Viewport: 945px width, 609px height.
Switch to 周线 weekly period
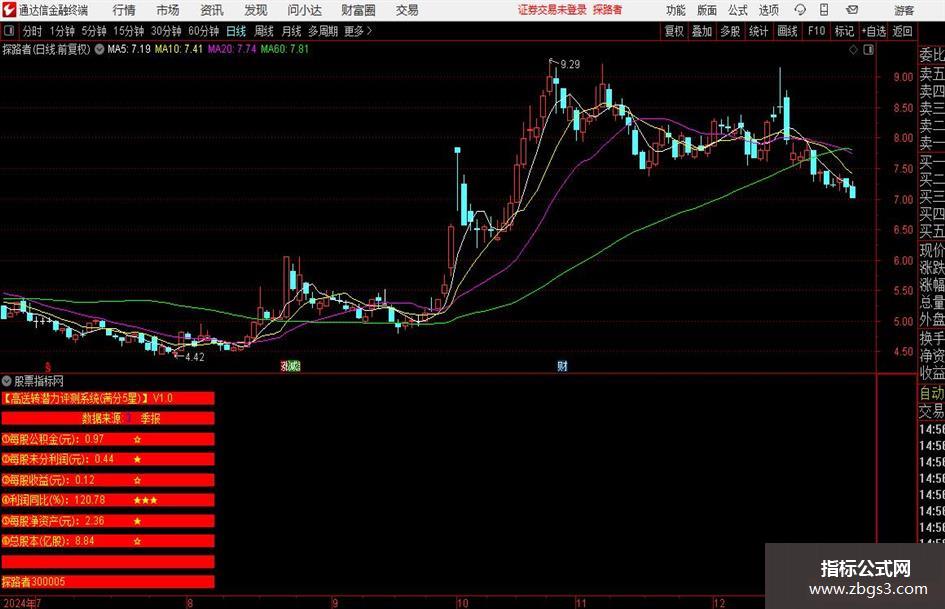pos(263,31)
